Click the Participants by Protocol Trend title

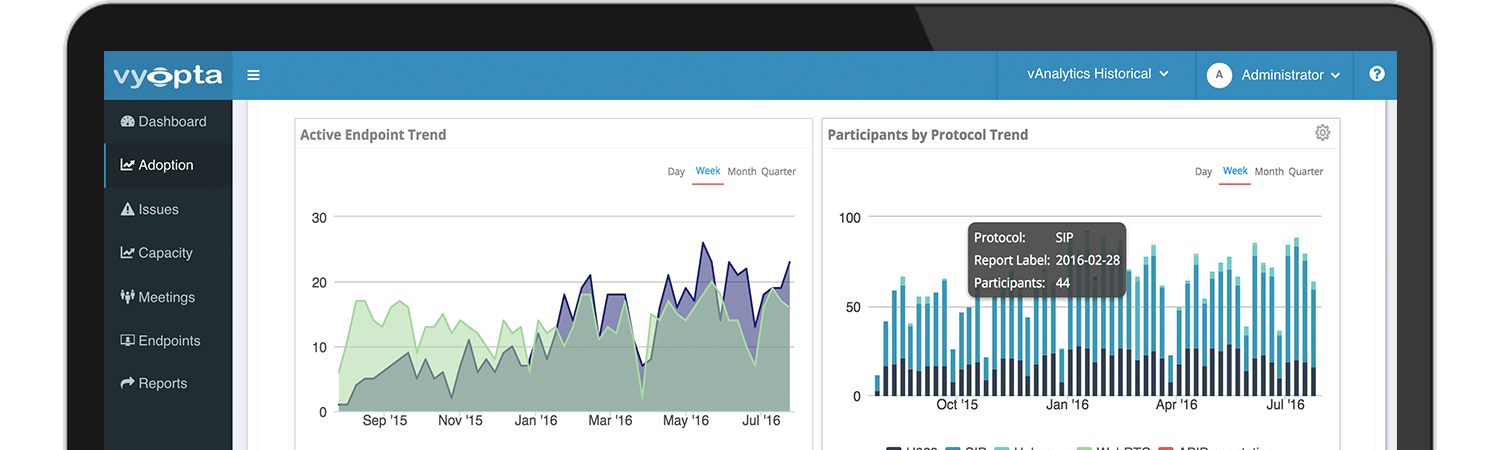tap(928, 135)
